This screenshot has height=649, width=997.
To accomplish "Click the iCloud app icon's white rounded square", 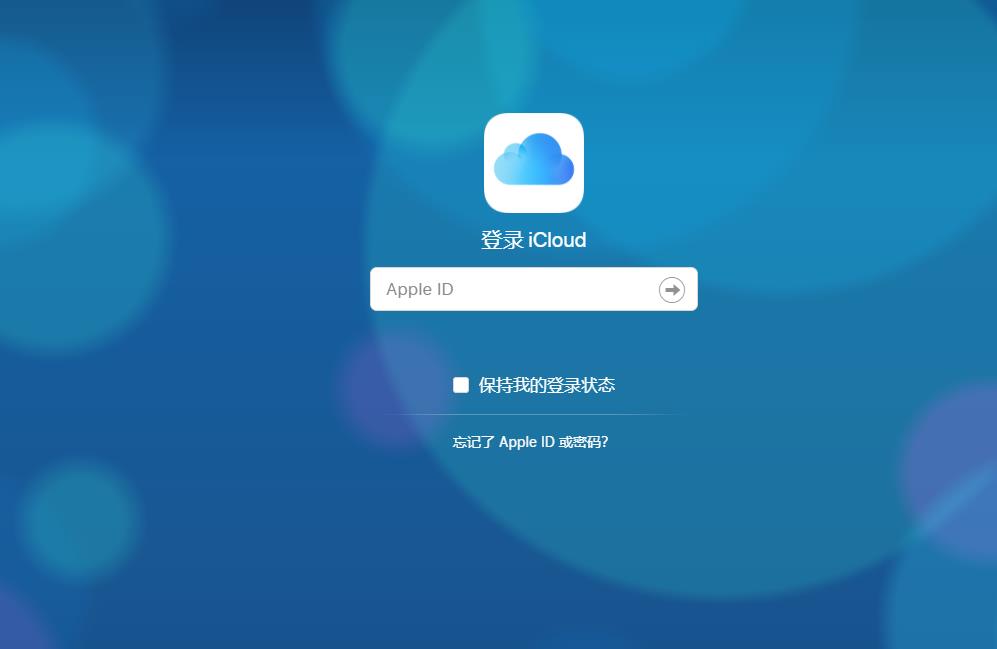I will click(x=533, y=162).
